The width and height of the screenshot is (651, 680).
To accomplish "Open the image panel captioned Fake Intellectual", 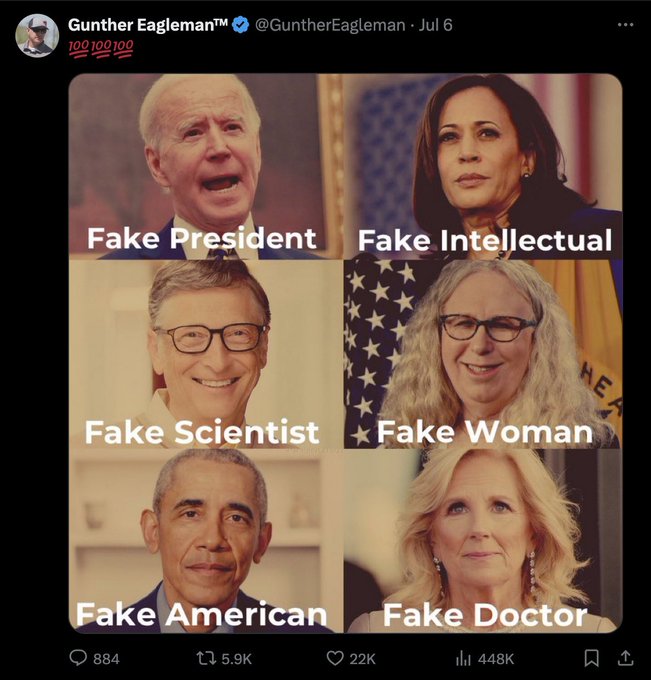I will coord(484,165).
